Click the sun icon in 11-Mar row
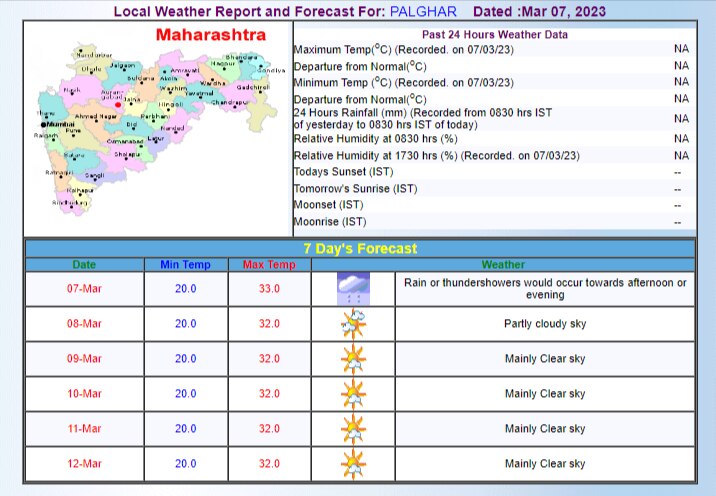Viewport: 716px width, 496px height. point(353,429)
